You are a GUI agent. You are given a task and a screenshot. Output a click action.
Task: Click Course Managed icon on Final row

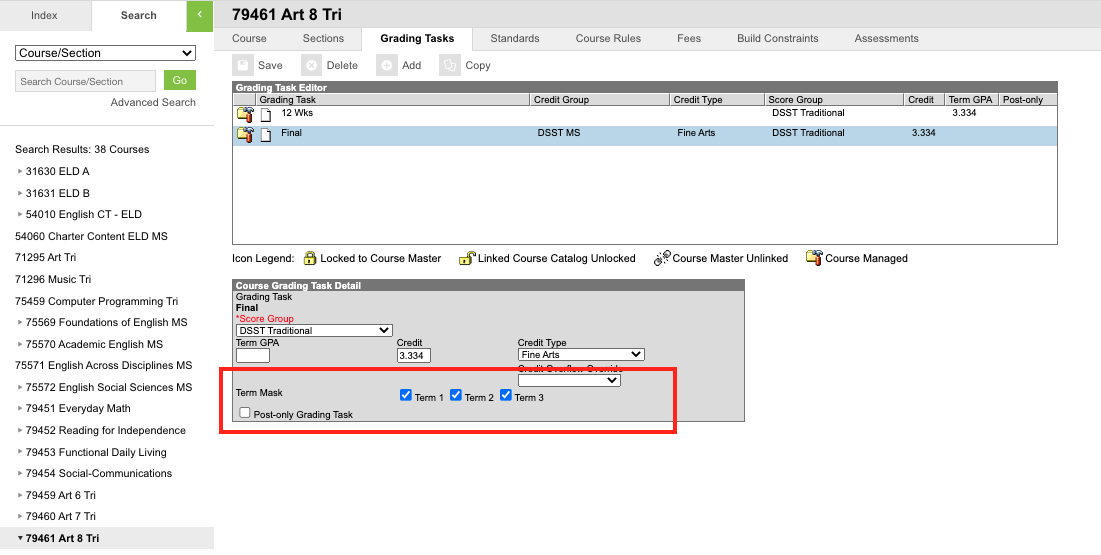(x=244, y=135)
